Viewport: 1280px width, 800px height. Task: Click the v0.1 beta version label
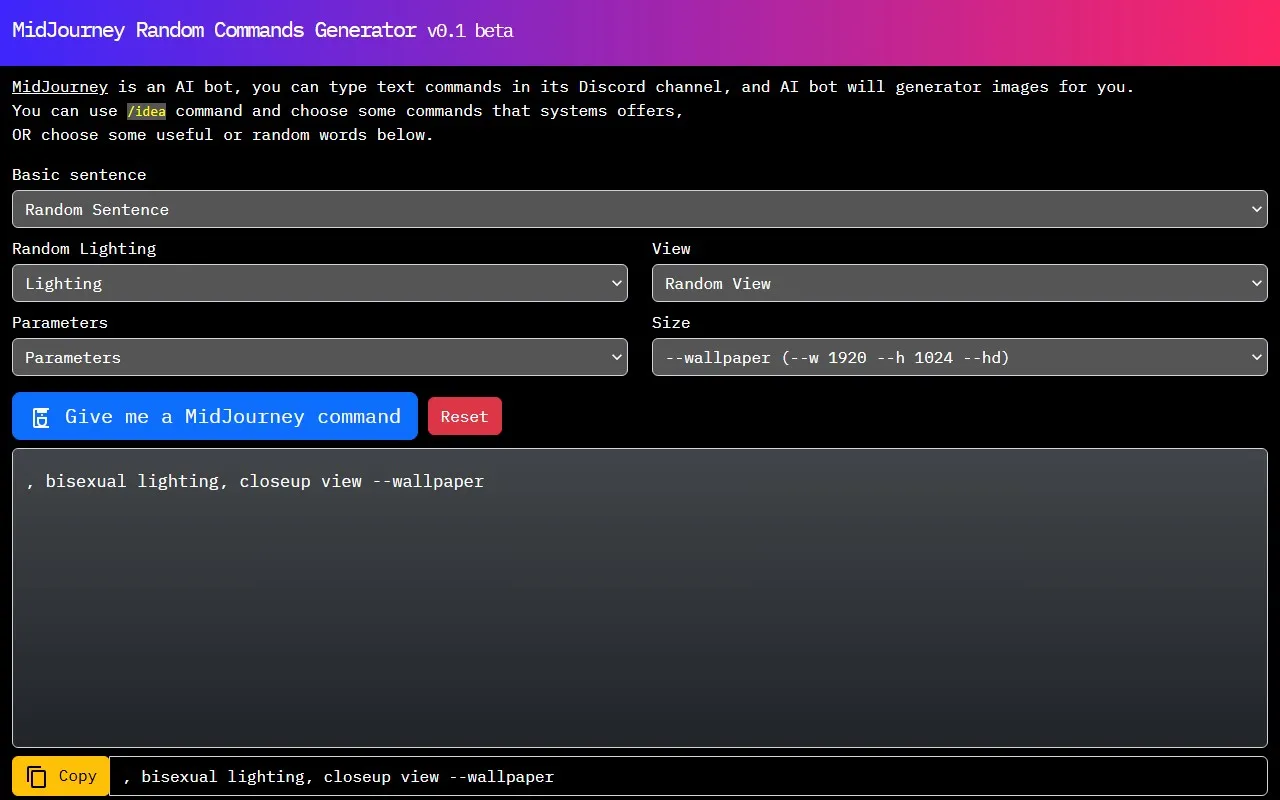(x=471, y=31)
